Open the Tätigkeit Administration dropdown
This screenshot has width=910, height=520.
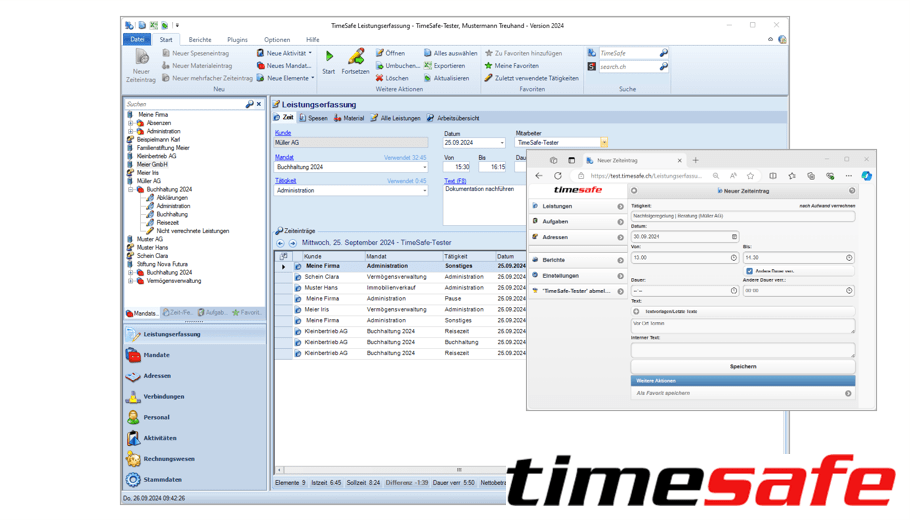[x=424, y=190]
